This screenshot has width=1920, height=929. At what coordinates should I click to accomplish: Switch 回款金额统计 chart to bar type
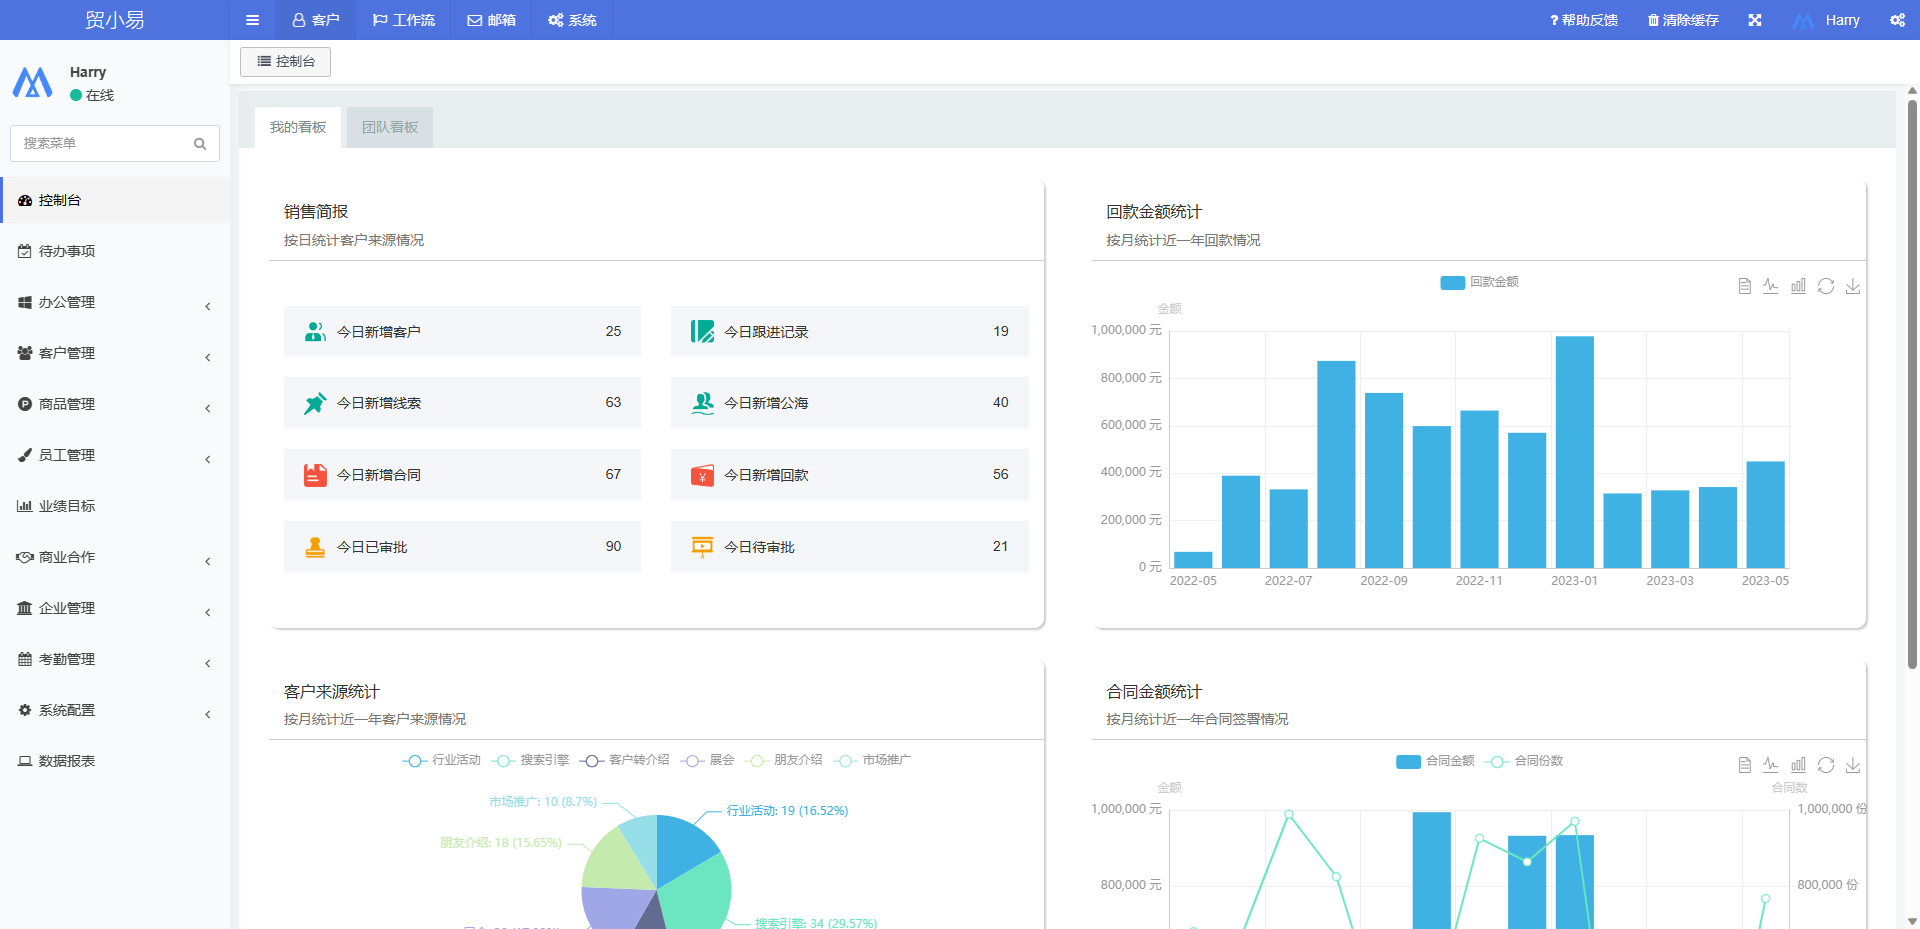(x=1798, y=286)
